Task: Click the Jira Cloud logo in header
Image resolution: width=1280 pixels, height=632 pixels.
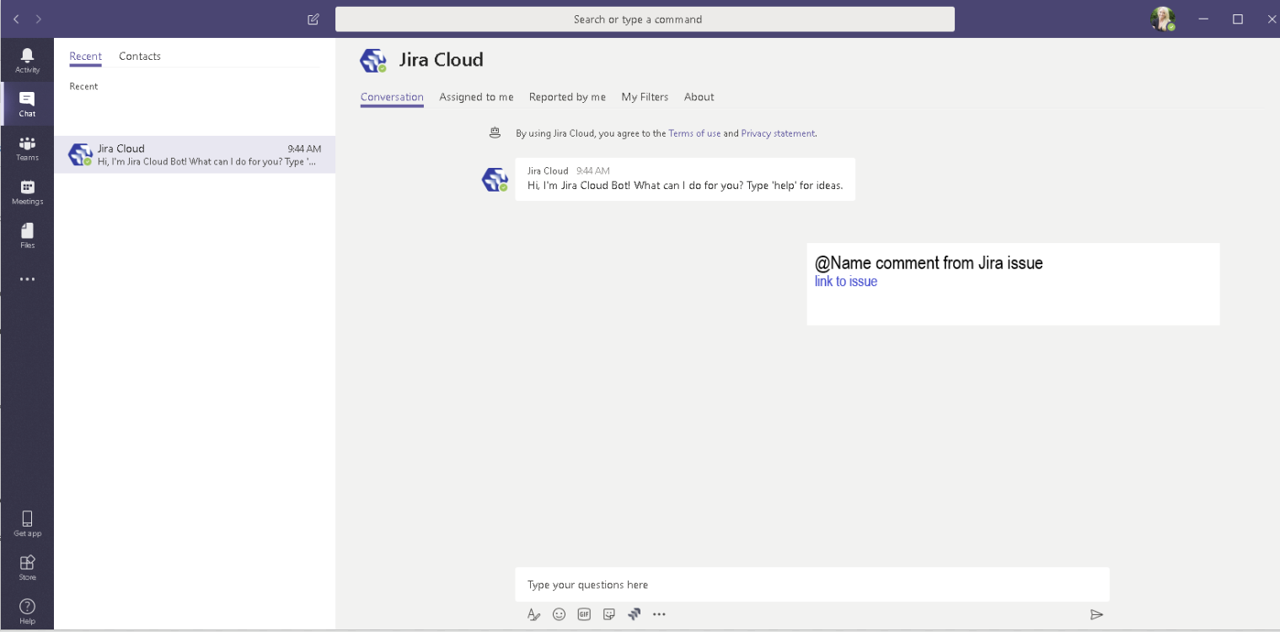Action: click(x=373, y=60)
